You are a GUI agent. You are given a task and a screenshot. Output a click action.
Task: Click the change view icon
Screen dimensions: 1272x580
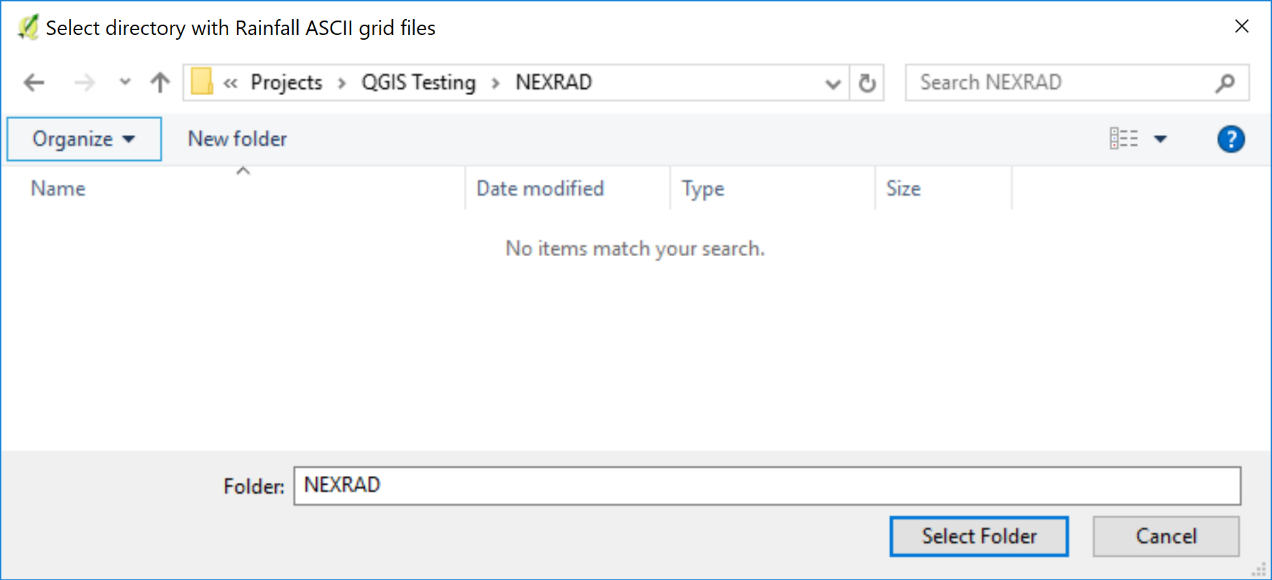tap(1124, 139)
